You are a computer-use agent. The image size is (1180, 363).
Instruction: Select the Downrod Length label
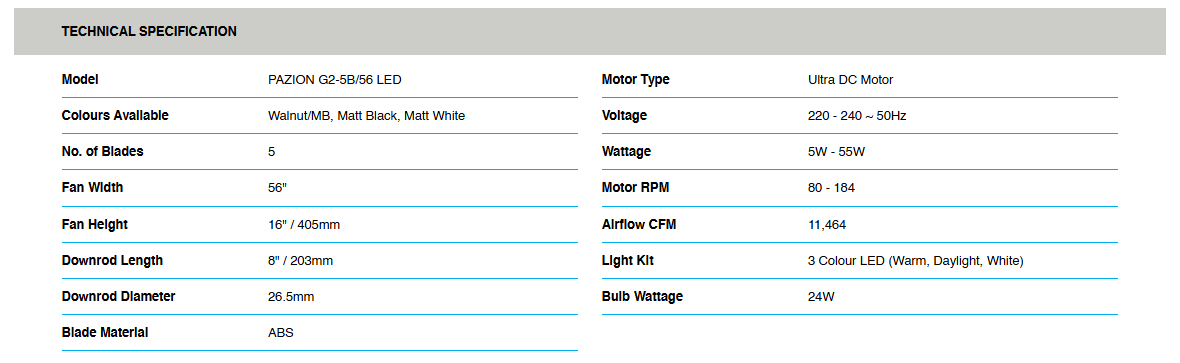click(x=112, y=261)
